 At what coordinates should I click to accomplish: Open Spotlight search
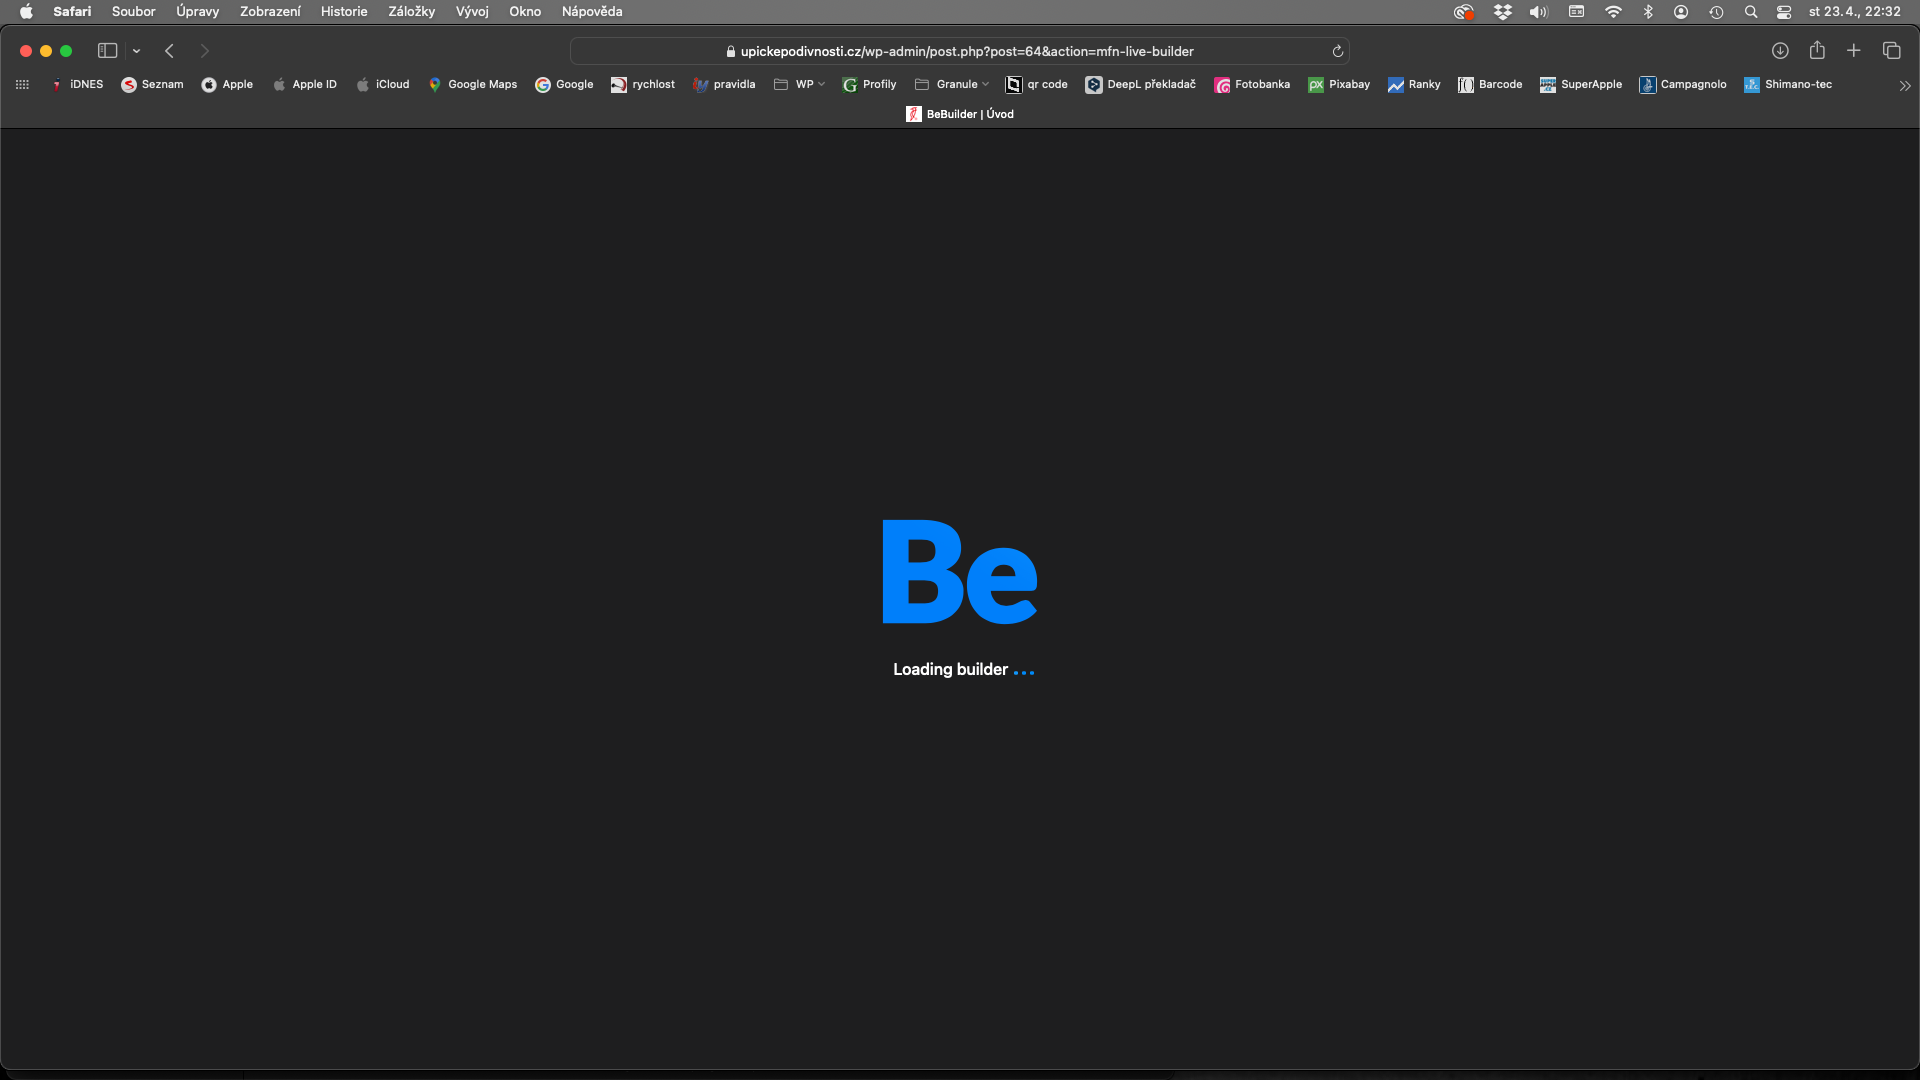coord(1751,12)
